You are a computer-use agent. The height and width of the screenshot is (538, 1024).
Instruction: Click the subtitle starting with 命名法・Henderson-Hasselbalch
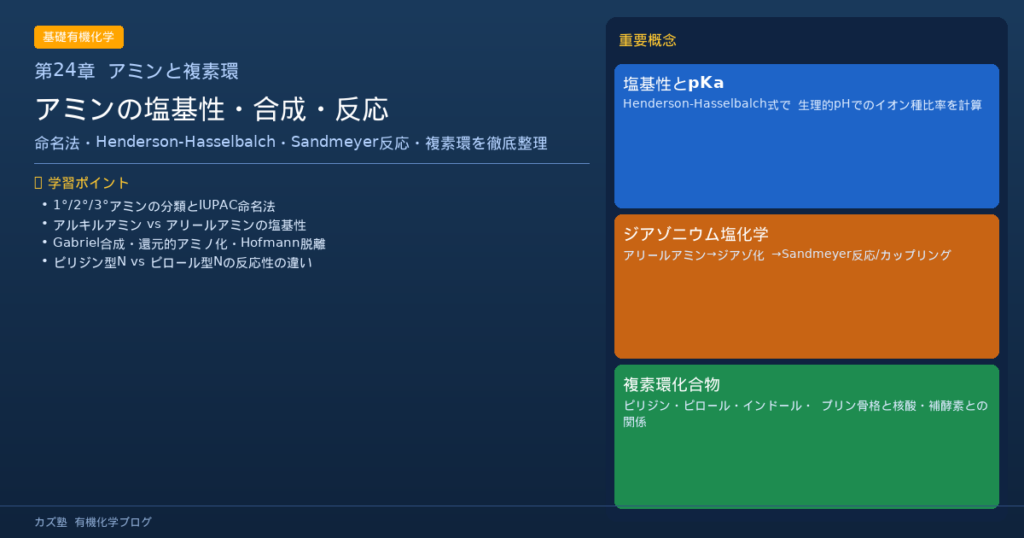[x=291, y=143]
